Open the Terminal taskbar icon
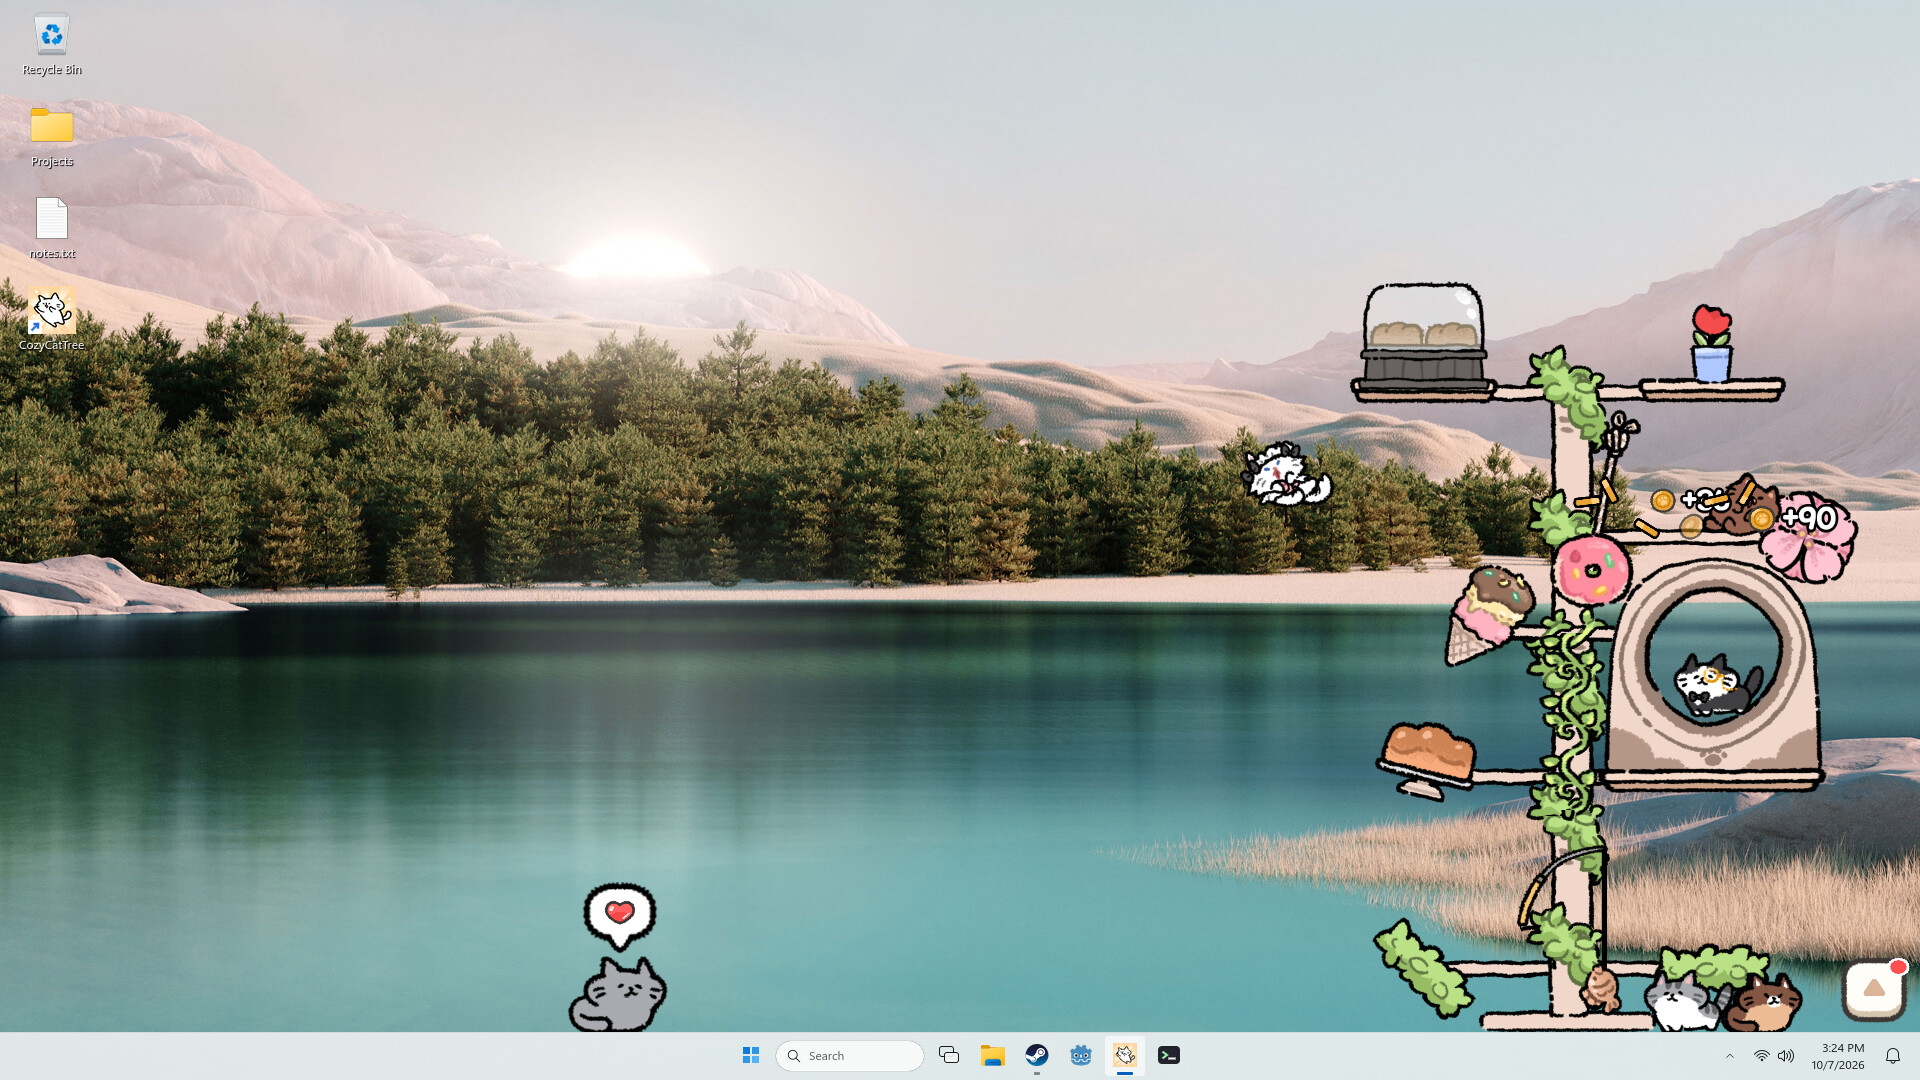Screen dimensions: 1920x1080 pos(1169,1055)
